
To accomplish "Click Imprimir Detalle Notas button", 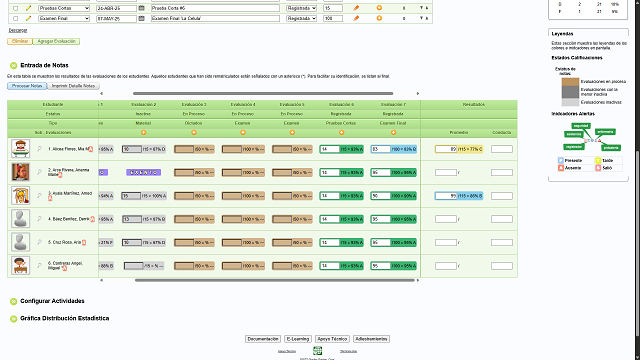I will click(73, 86).
